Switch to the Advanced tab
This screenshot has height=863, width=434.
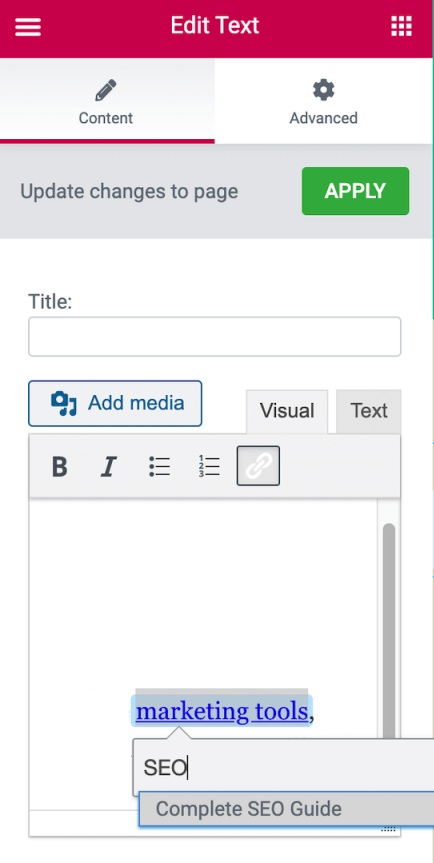pyautogui.click(x=323, y=101)
